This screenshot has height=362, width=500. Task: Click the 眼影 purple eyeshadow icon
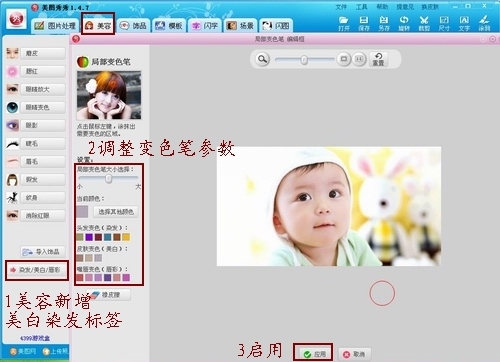(12, 125)
